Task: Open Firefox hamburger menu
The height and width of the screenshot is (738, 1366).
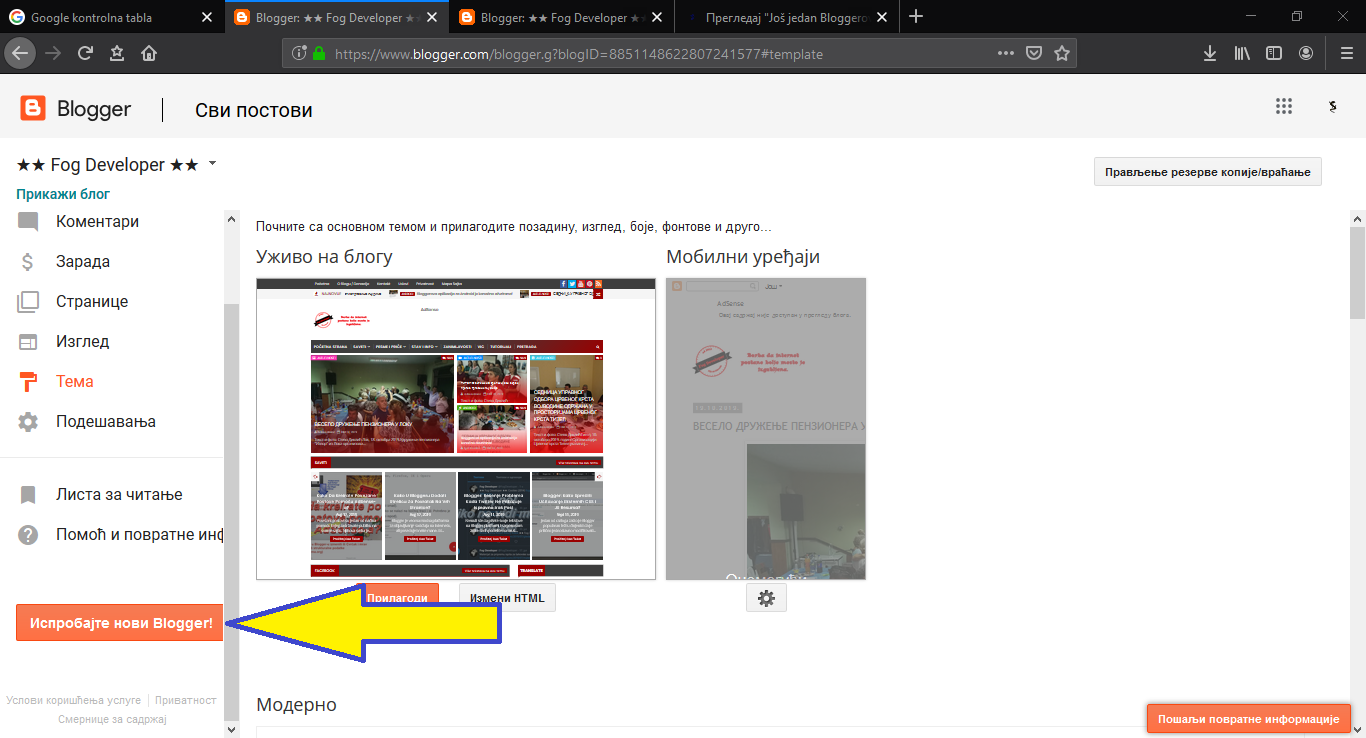Action: point(1346,53)
